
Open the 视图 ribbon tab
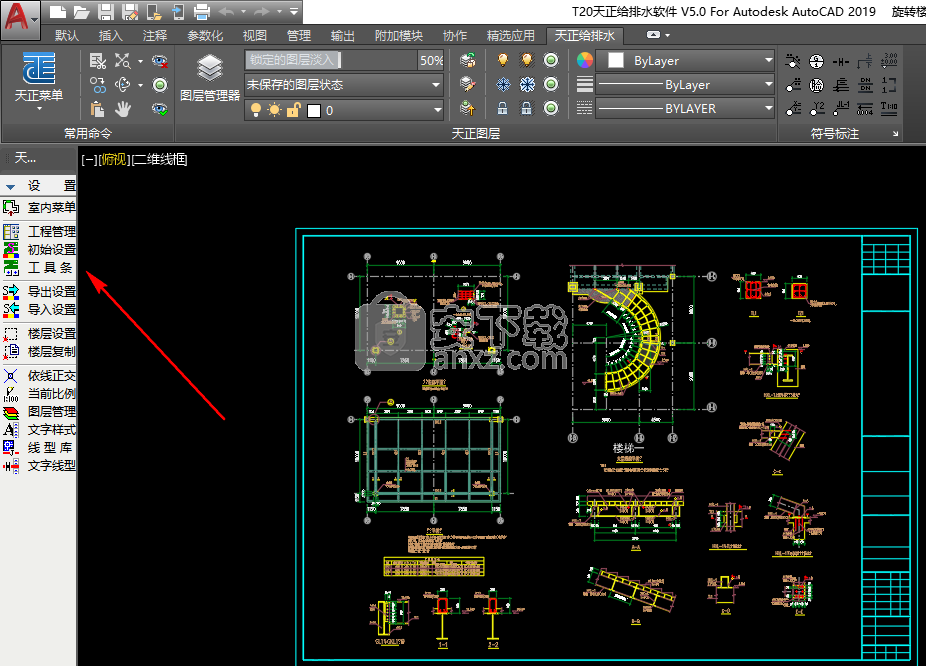tap(255, 35)
